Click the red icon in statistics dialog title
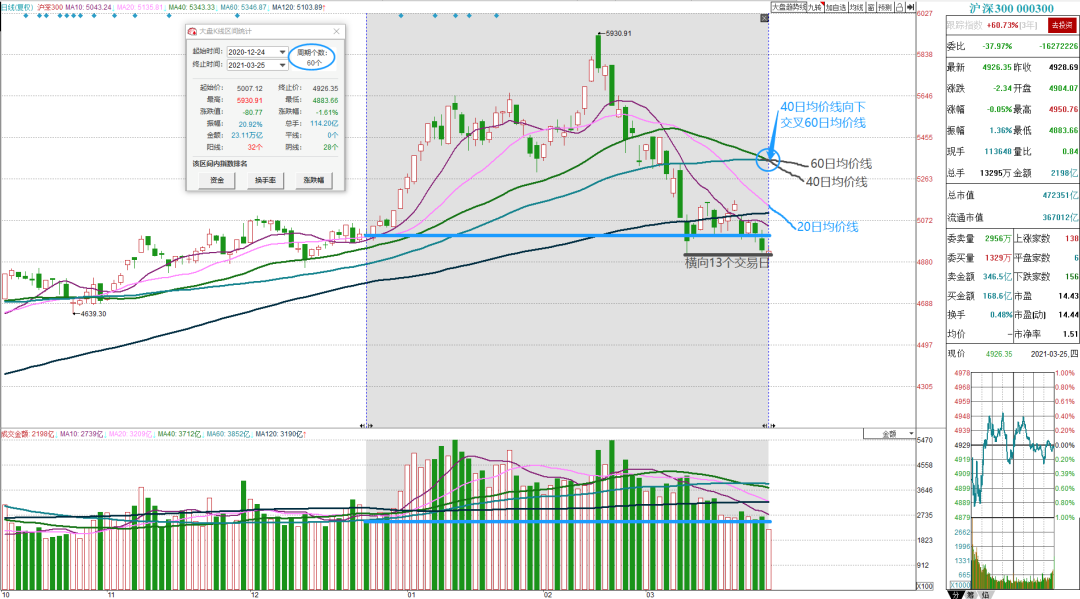The height and width of the screenshot is (599, 1080). pyautogui.click(x=192, y=31)
